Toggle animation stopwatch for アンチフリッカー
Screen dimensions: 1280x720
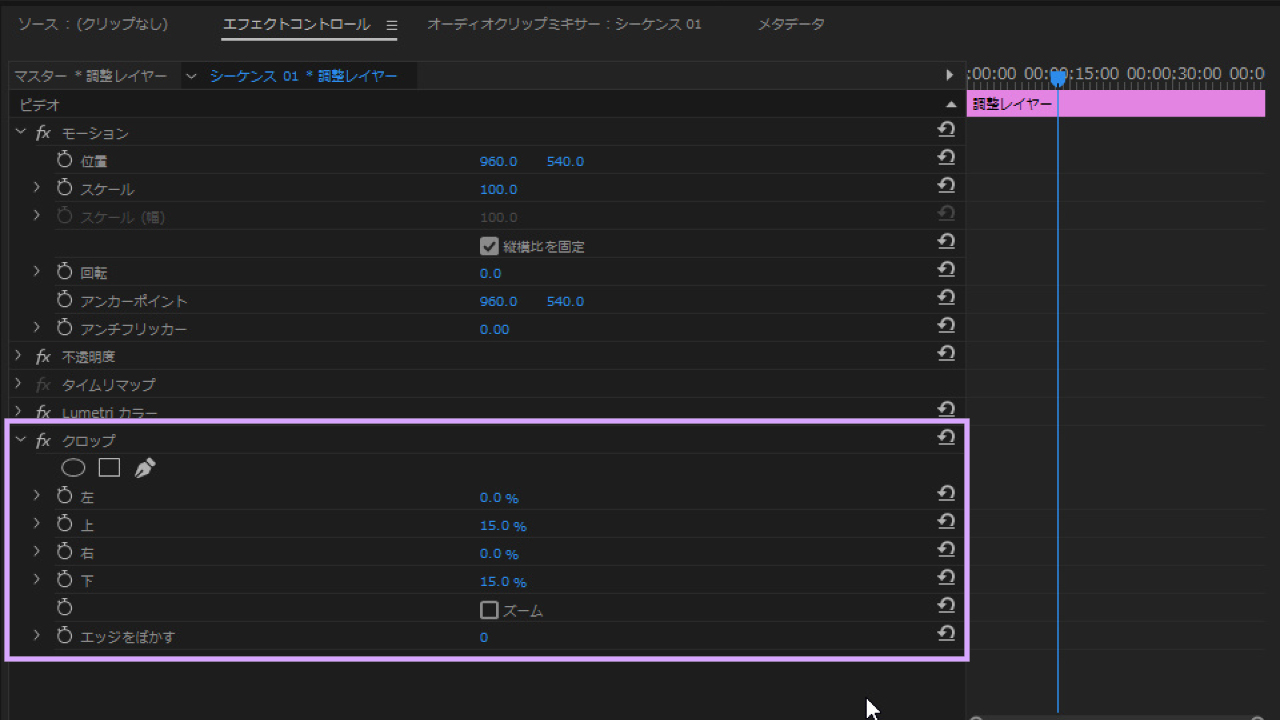[x=65, y=328]
